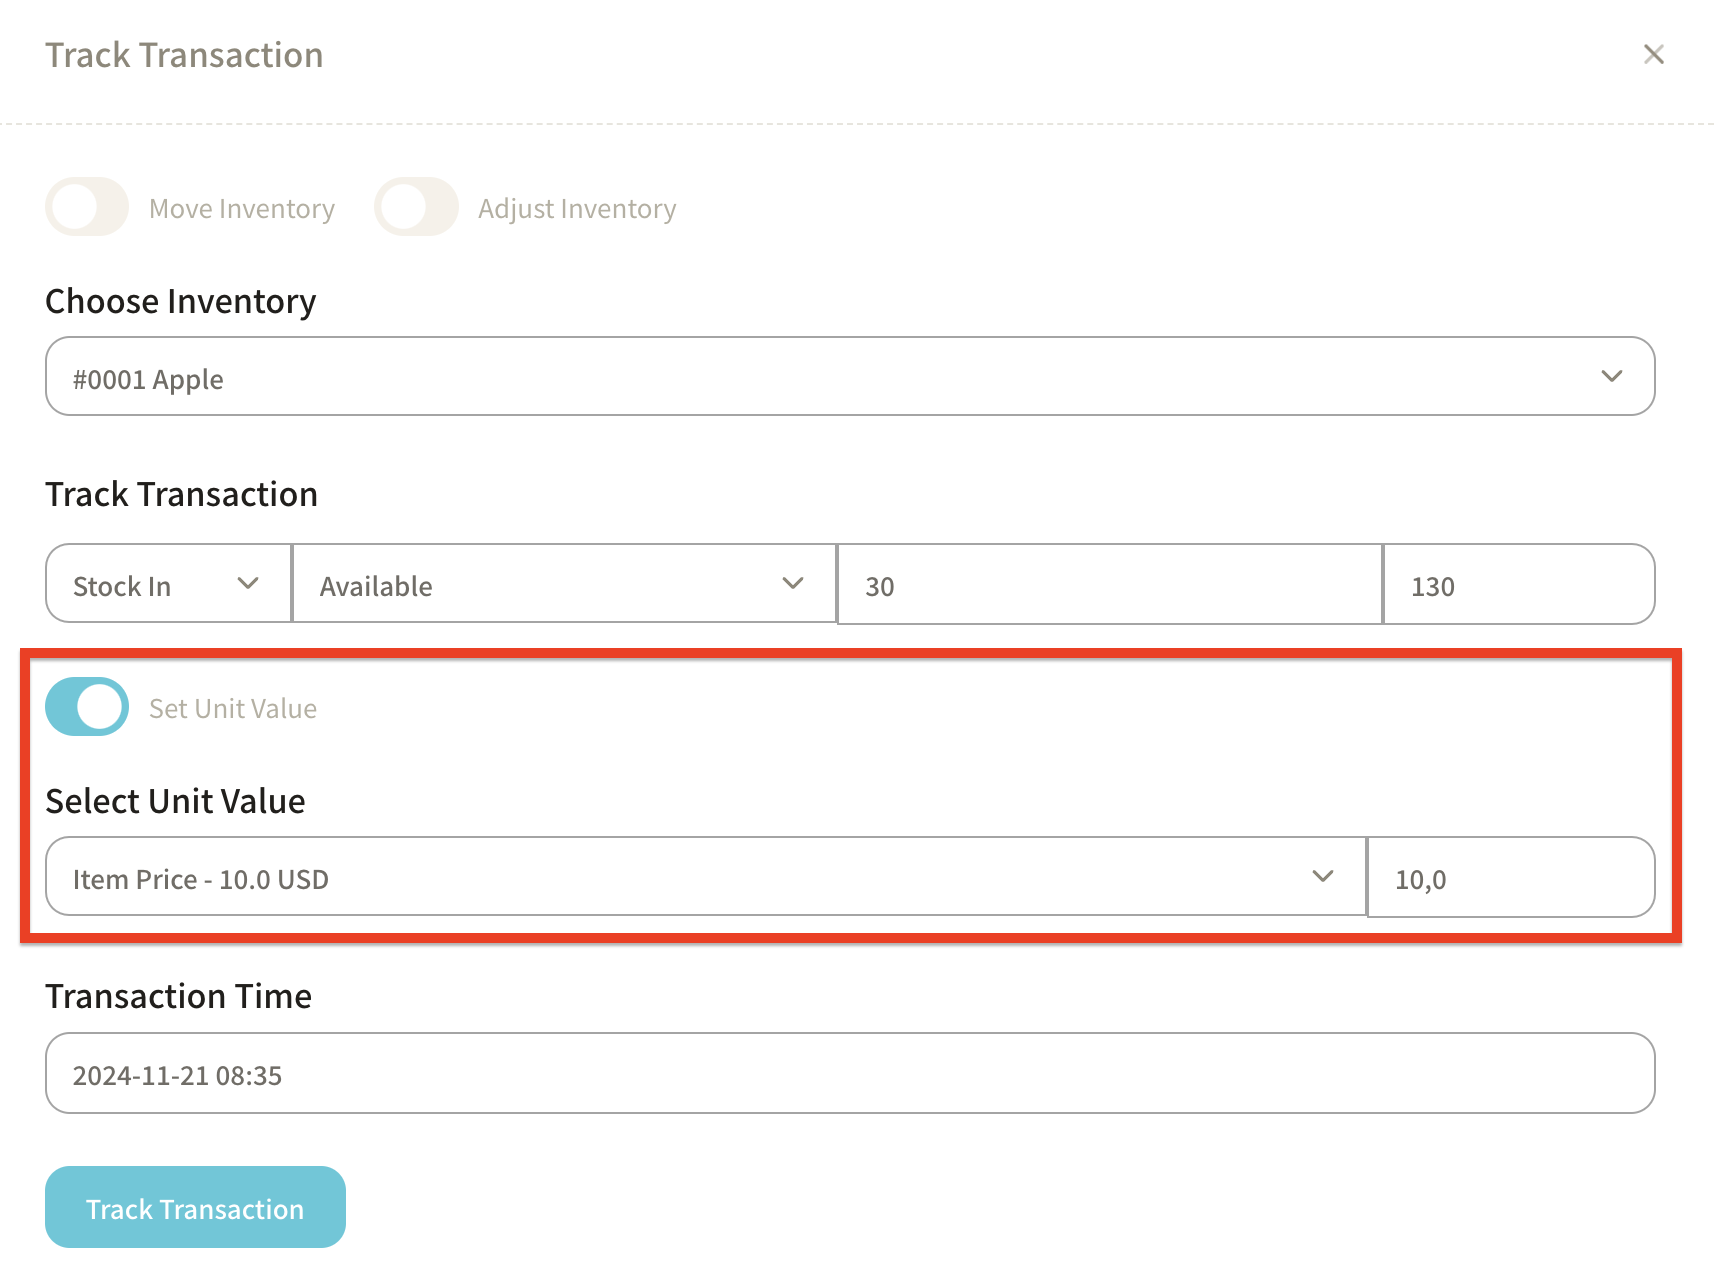Click the quantity field showing 30

point(1108,585)
